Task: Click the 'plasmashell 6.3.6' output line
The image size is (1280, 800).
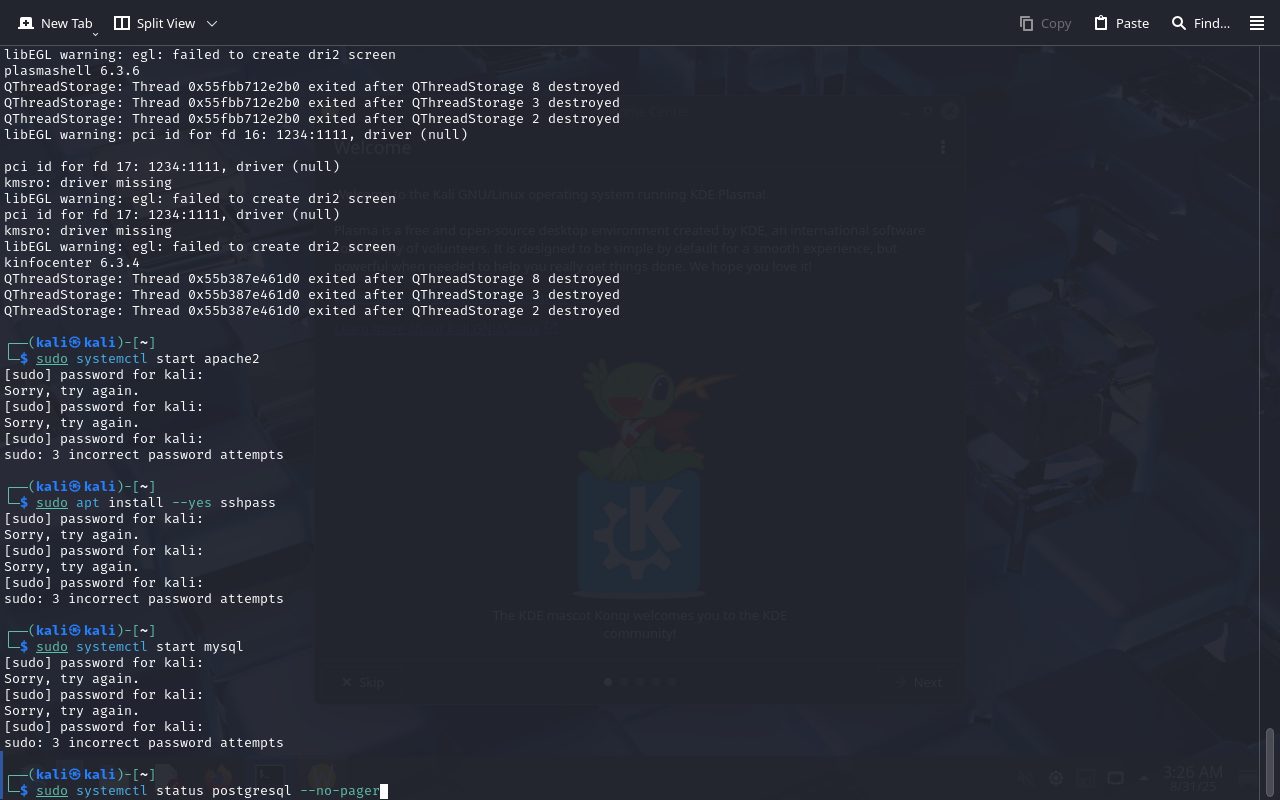Action: 72,71
